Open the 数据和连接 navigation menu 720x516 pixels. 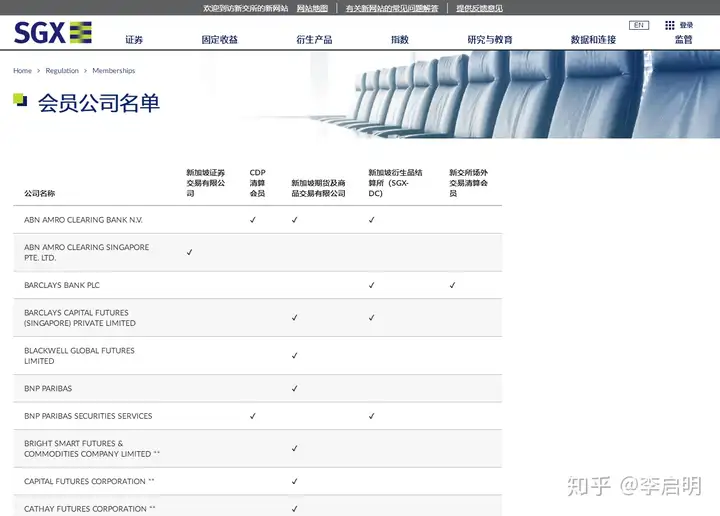click(593, 40)
